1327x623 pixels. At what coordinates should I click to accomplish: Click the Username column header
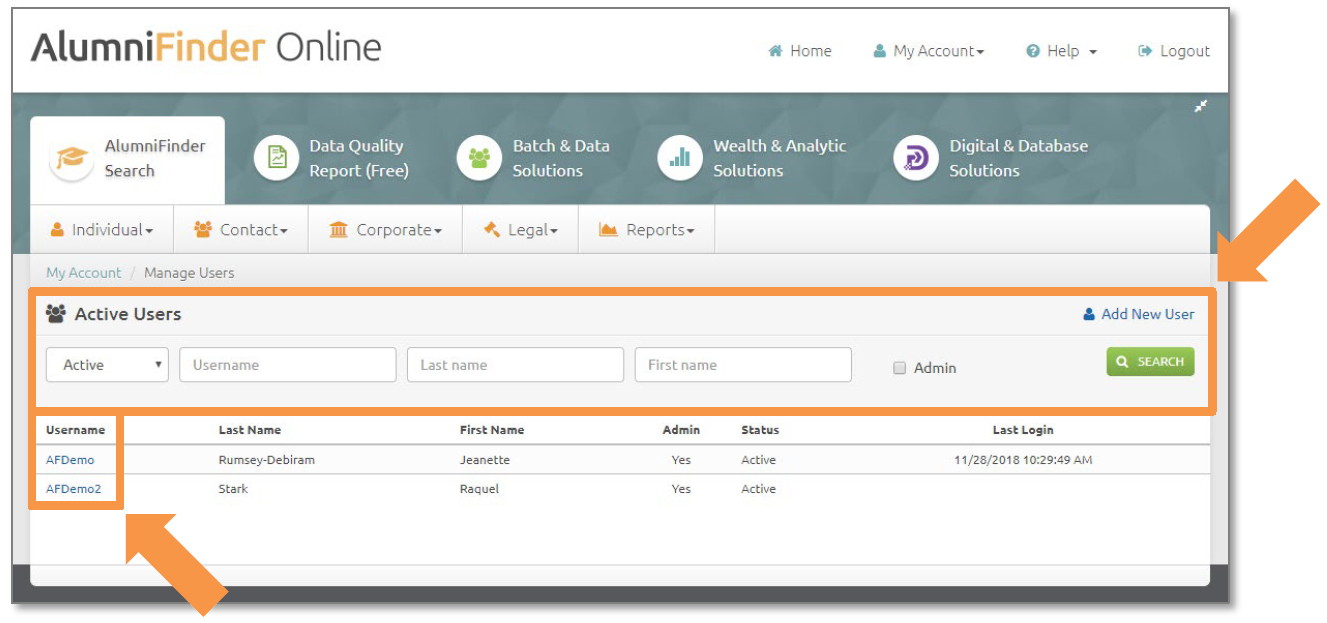point(75,430)
